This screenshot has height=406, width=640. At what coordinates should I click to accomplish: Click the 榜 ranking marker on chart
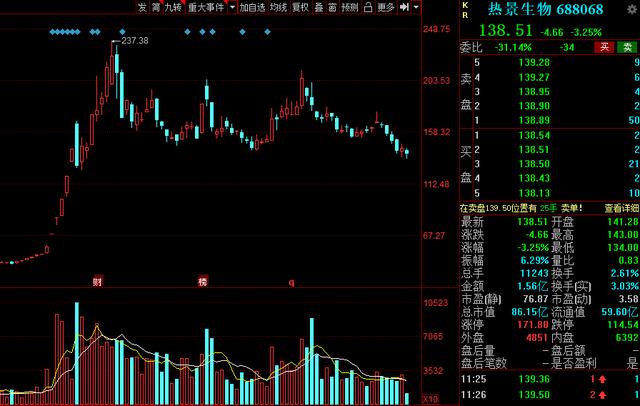[x=203, y=281]
